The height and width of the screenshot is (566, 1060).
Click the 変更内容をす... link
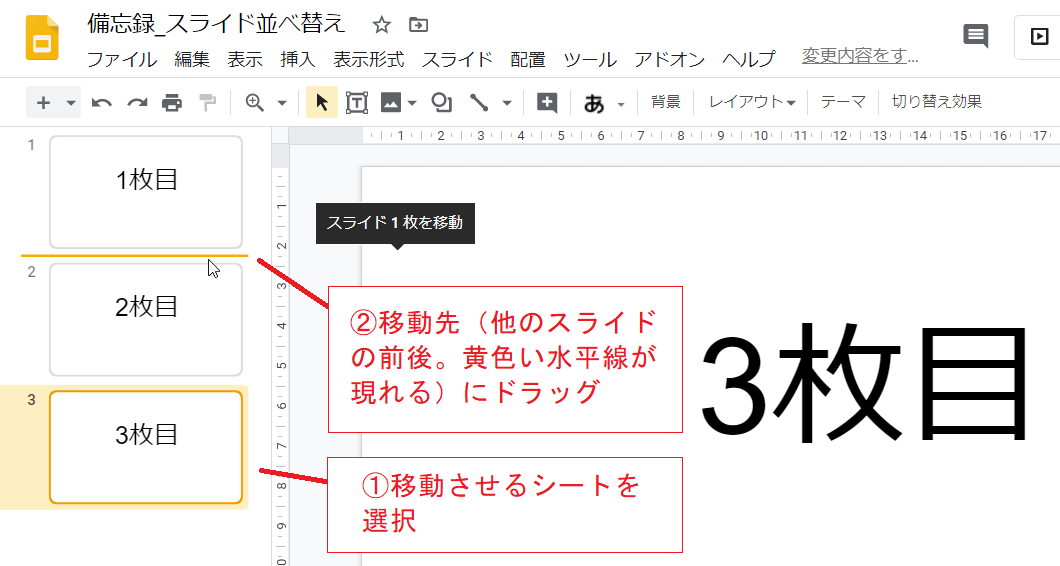[860, 55]
